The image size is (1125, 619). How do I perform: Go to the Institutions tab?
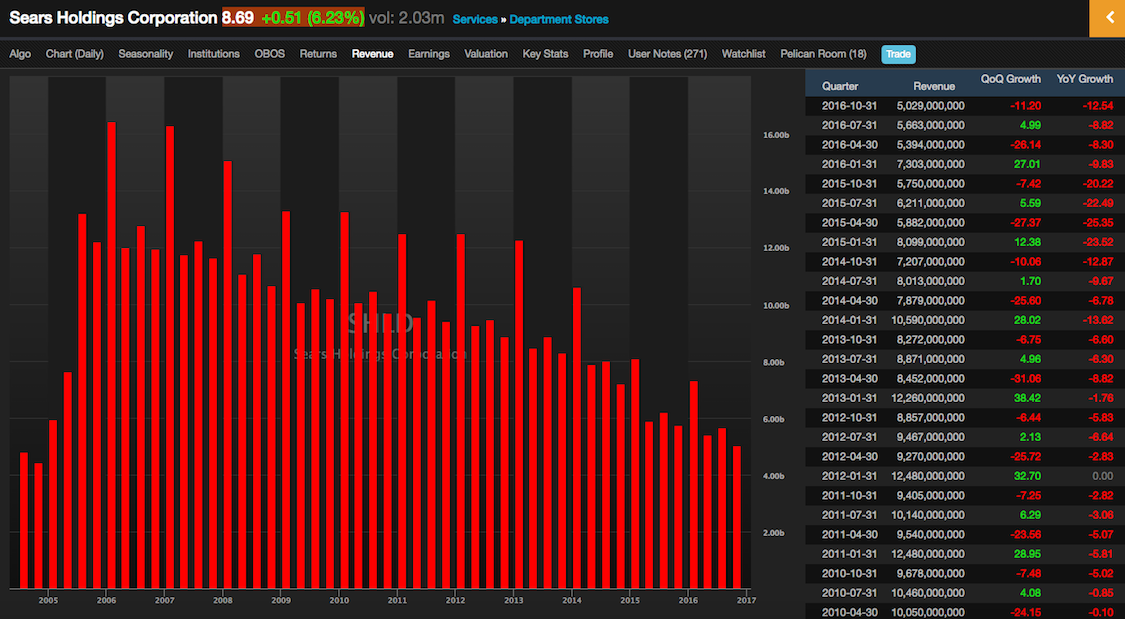point(214,54)
